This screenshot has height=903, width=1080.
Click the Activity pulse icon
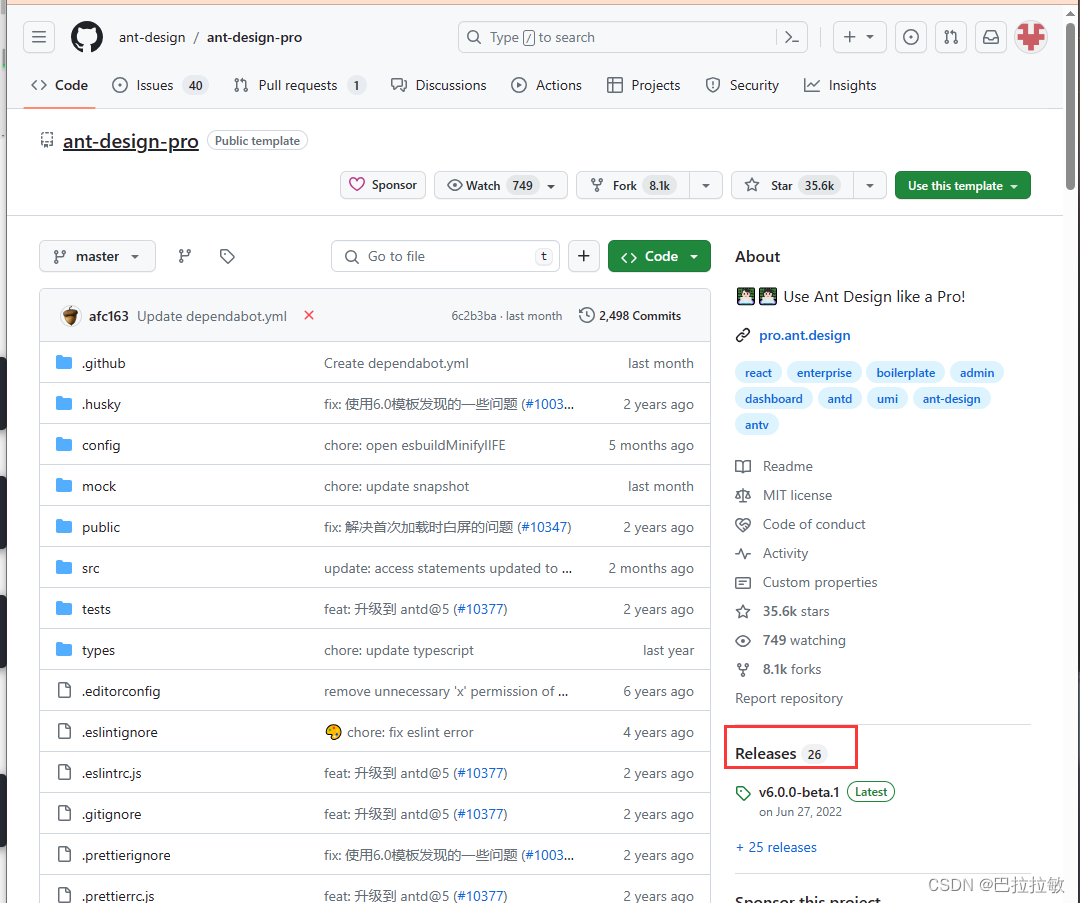[742, 553]
